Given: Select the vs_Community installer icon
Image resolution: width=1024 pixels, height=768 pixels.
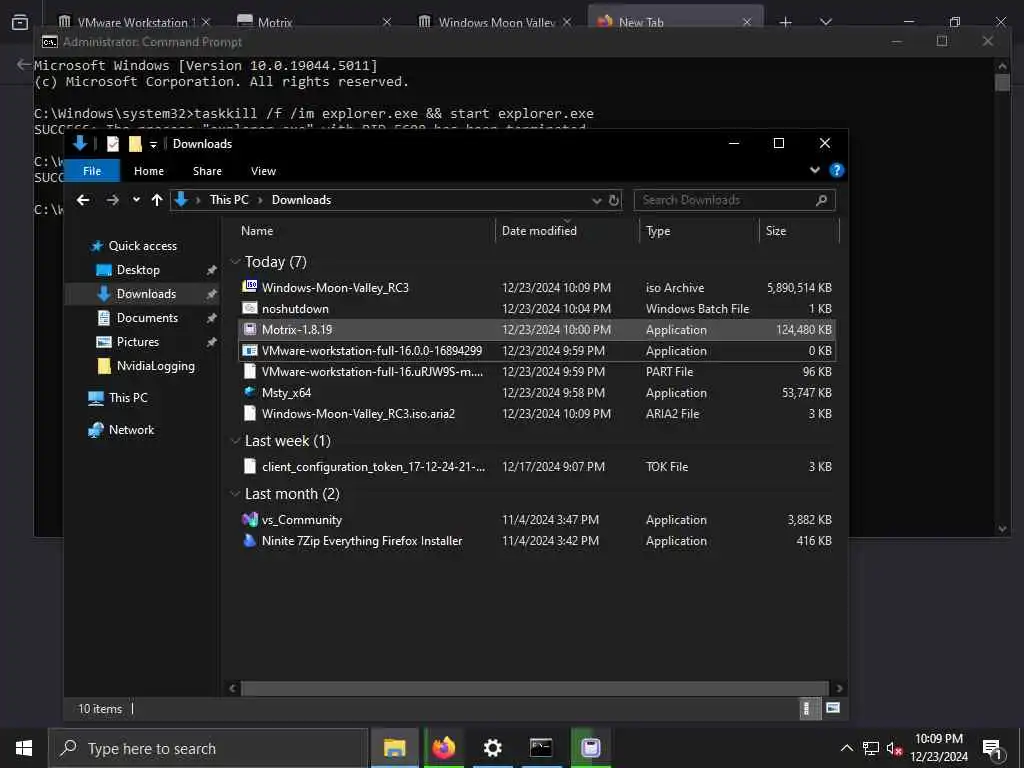Looking at the screenshot, I should pyautogui.click(x=249, y=519).
